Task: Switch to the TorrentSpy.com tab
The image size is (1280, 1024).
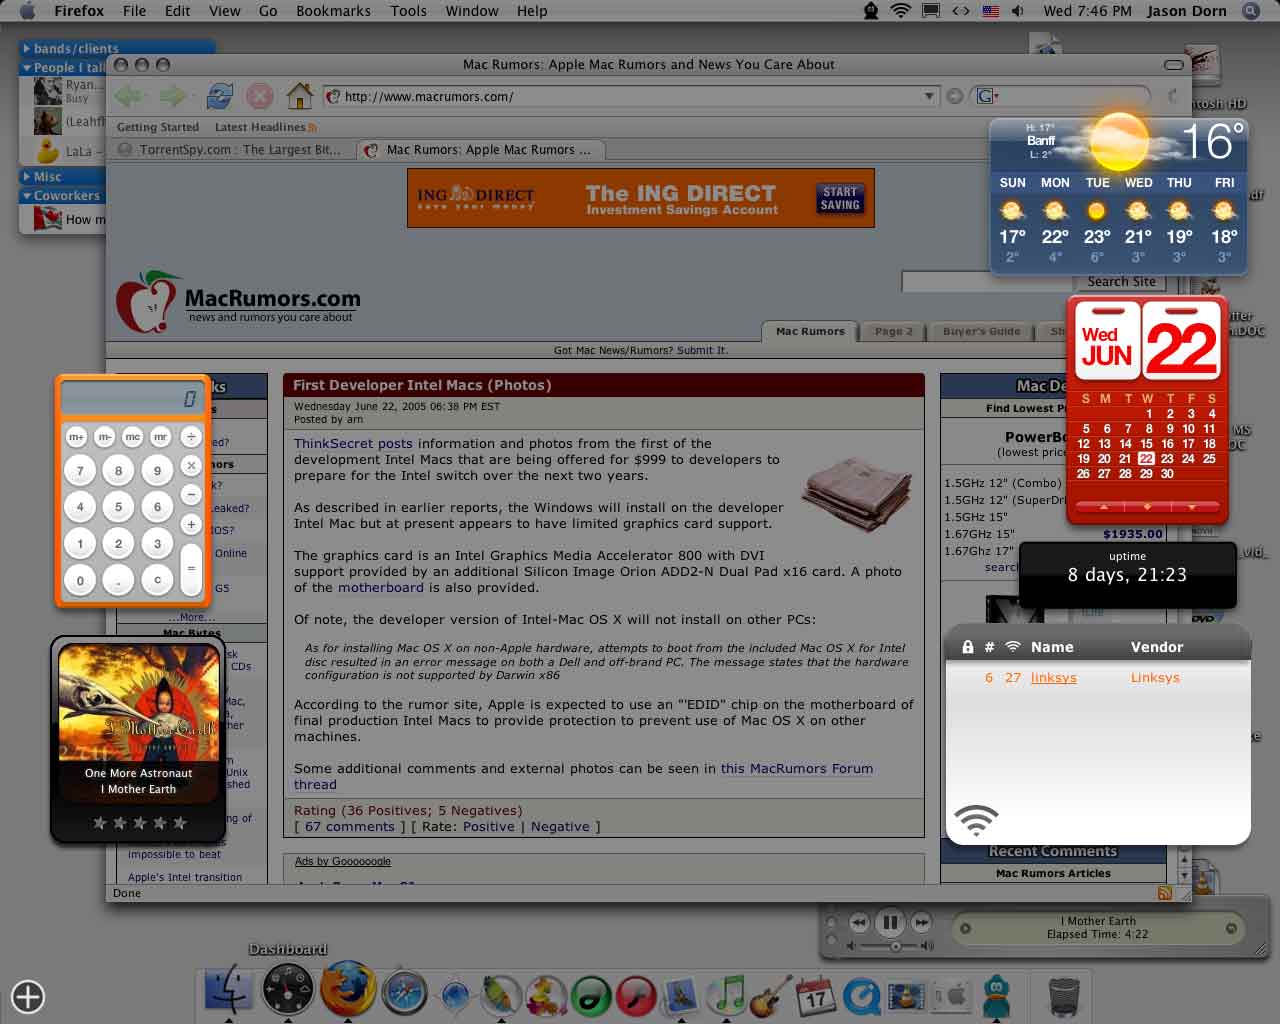Action: [x=230, y=150]
